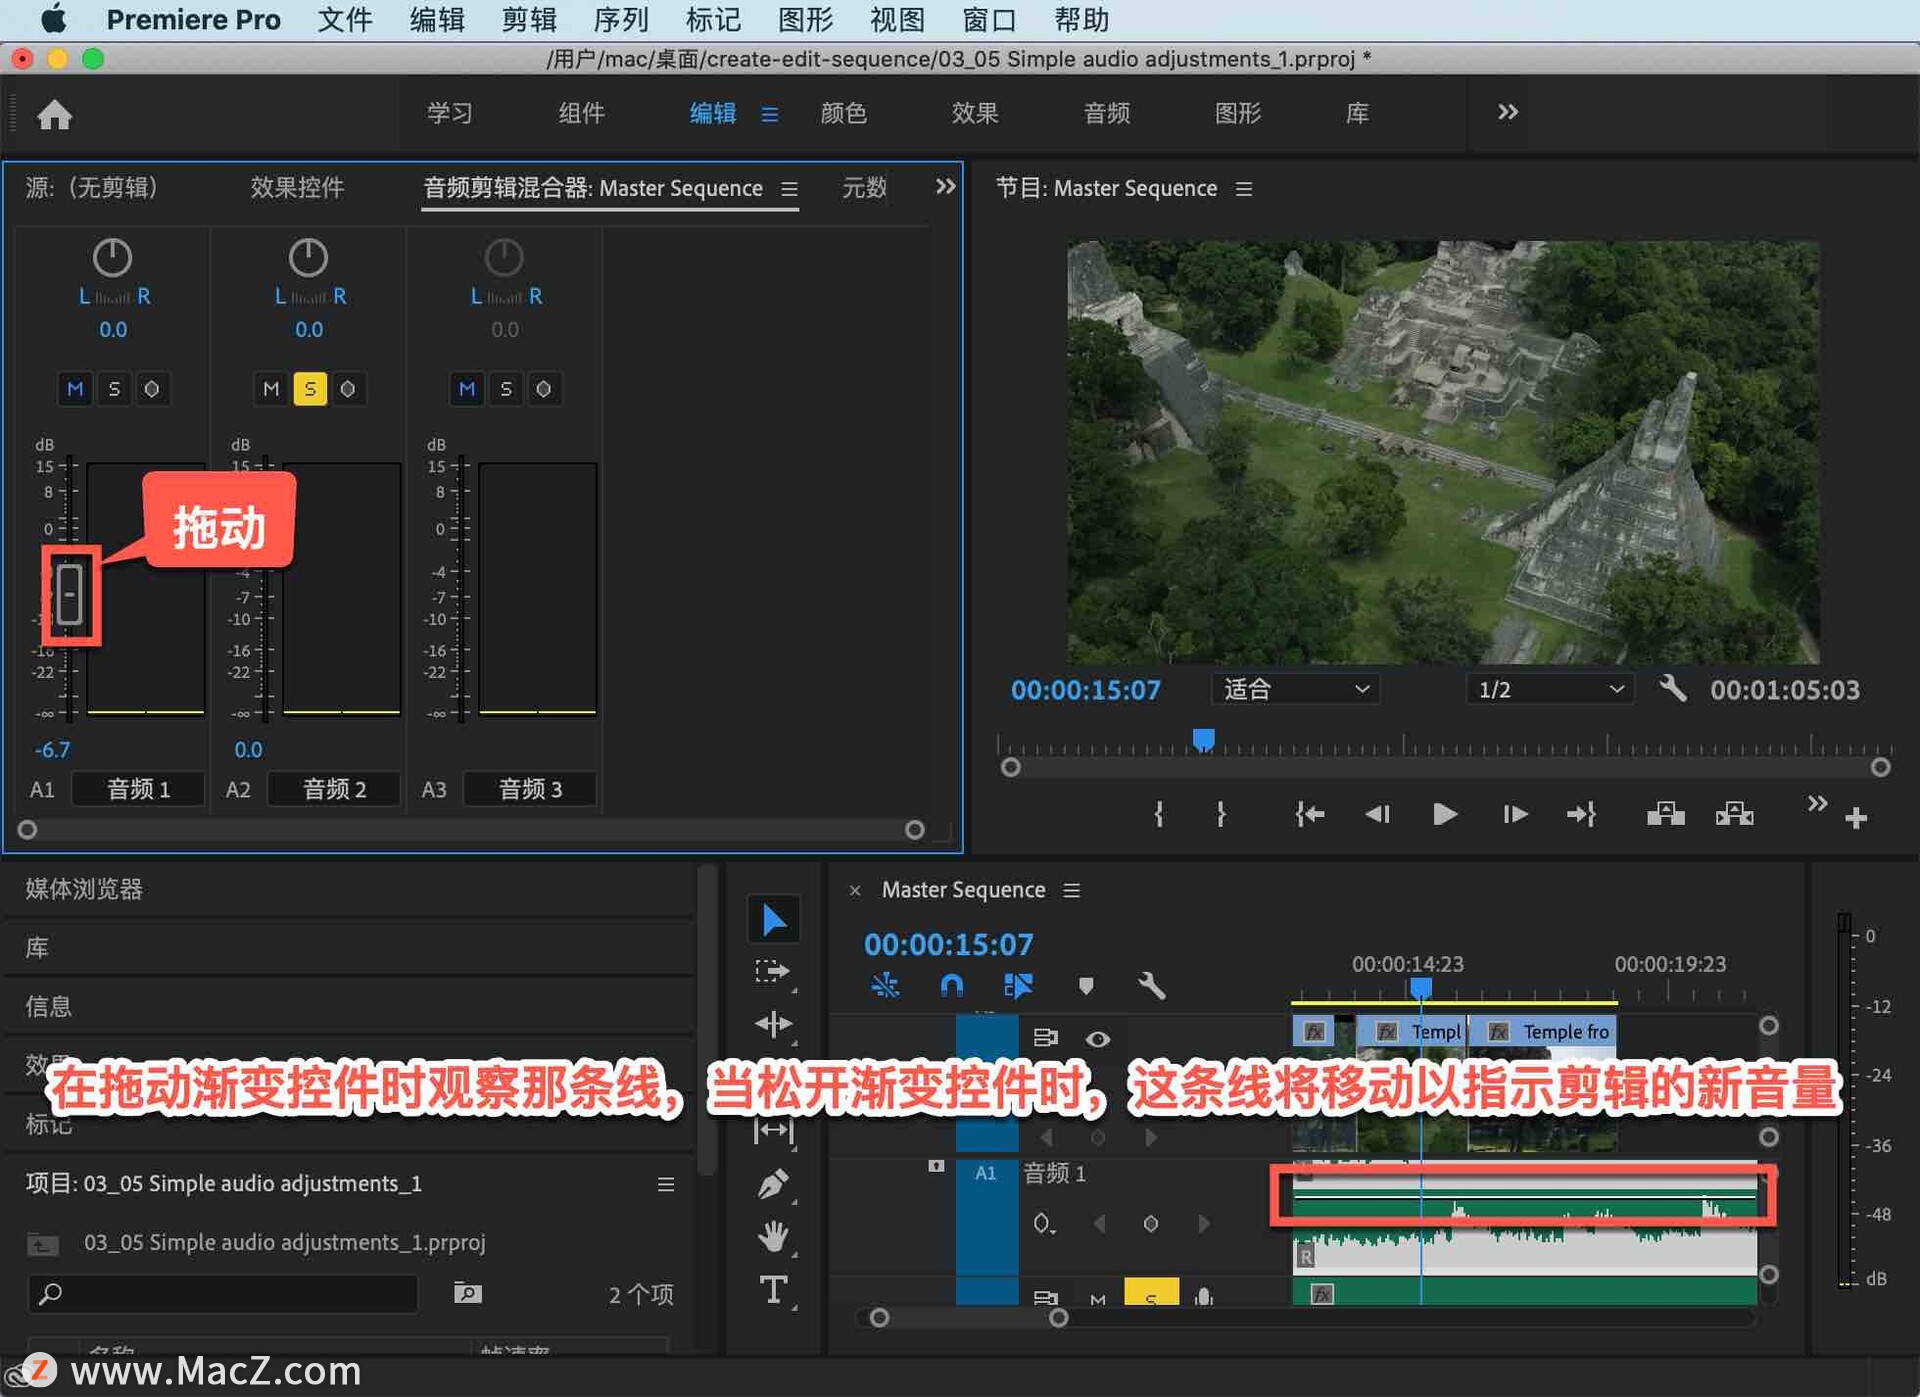
Task: Select the Pen tool for keyframing
Action: (x=773, y=1183)
